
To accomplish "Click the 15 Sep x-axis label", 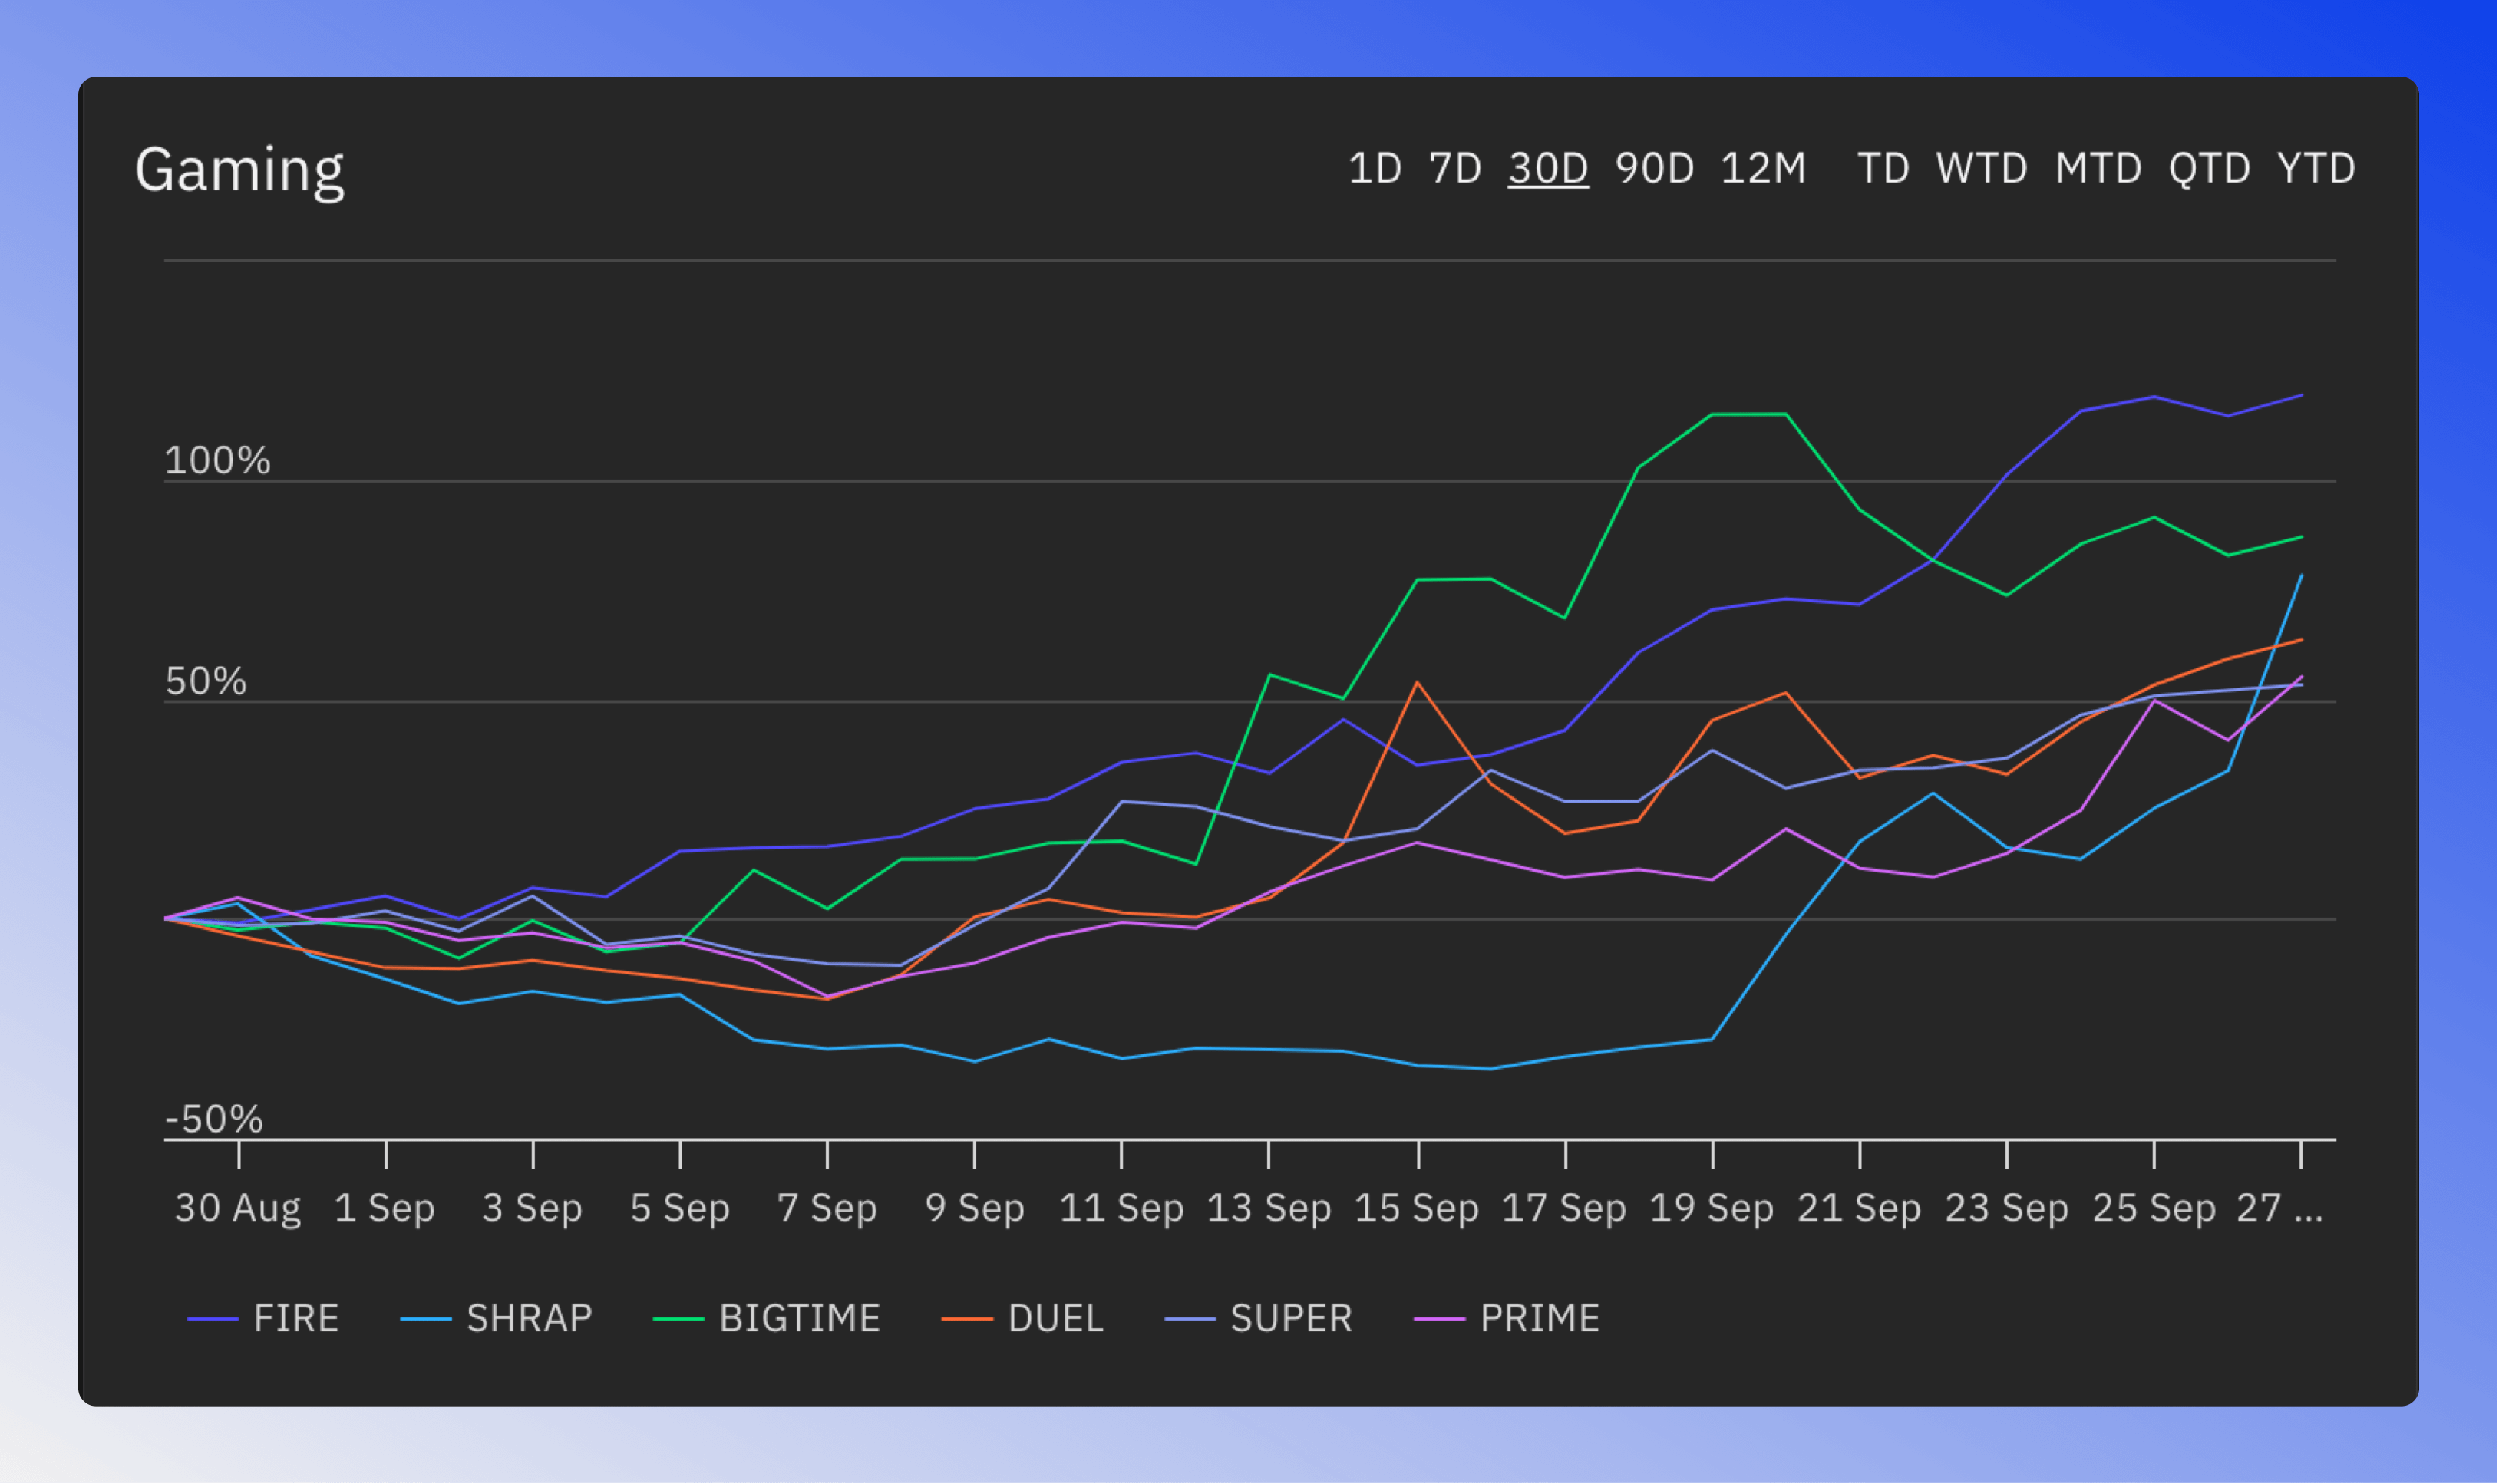I will pos(1417,1209).
